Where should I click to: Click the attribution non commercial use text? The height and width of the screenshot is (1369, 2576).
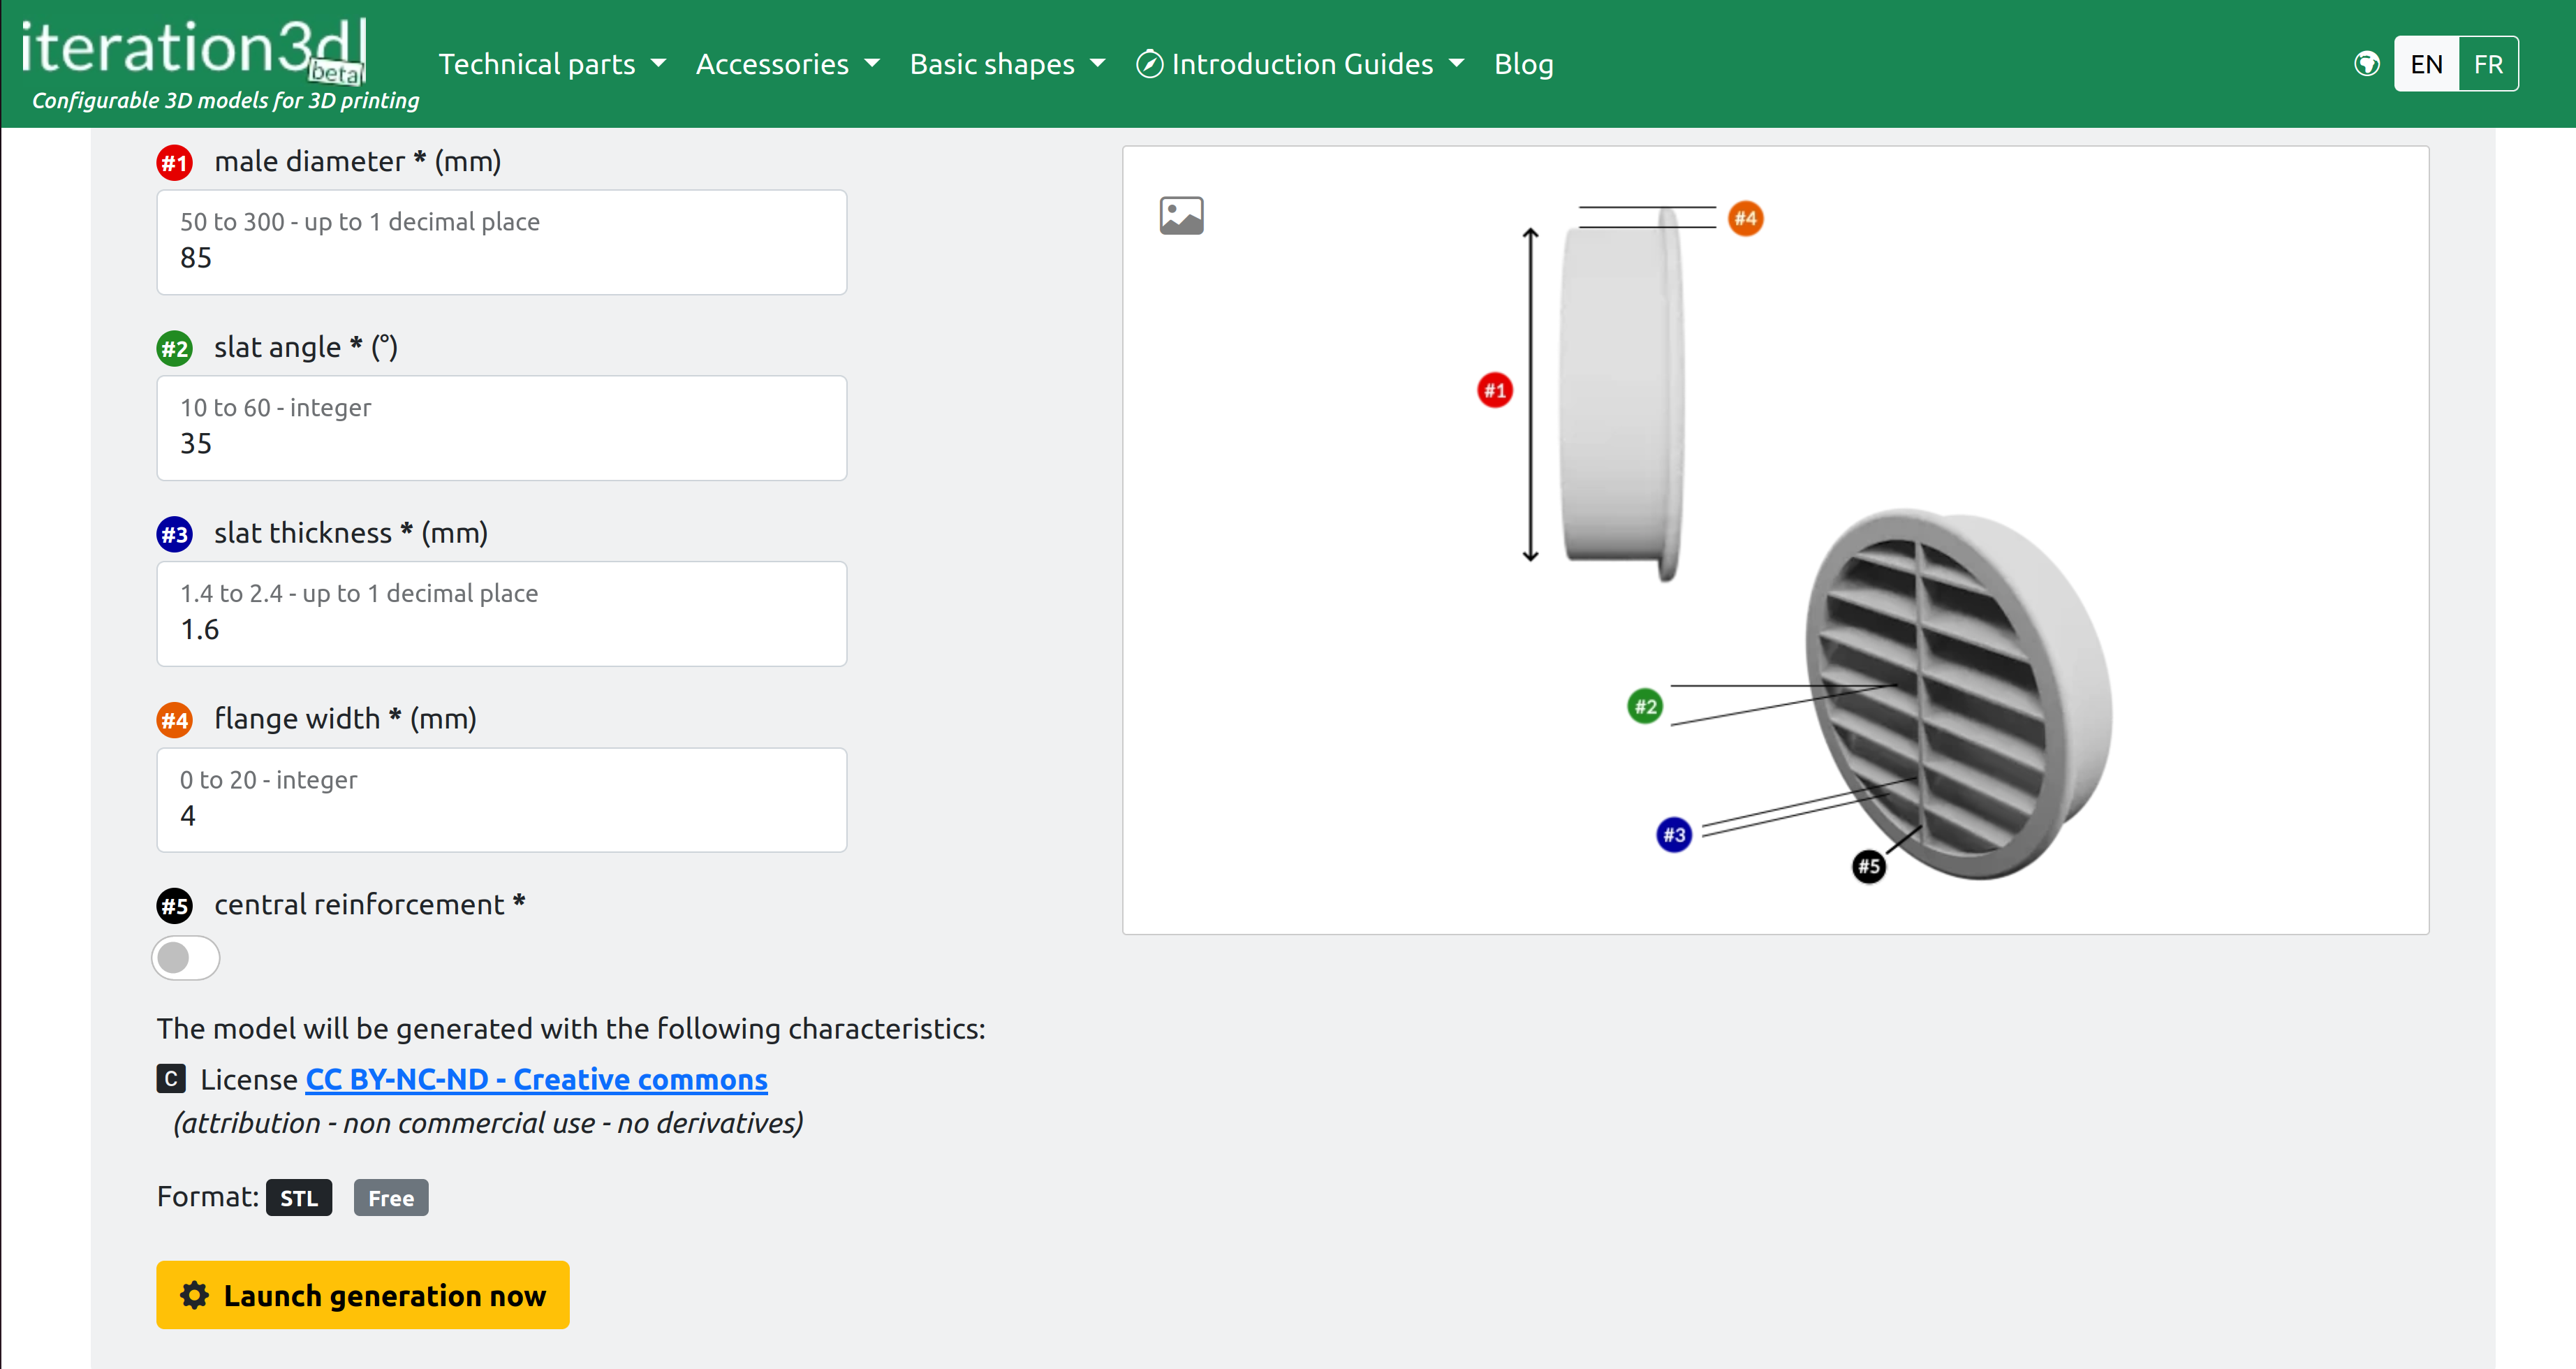pyautogui.click(x=488, y=1123)
